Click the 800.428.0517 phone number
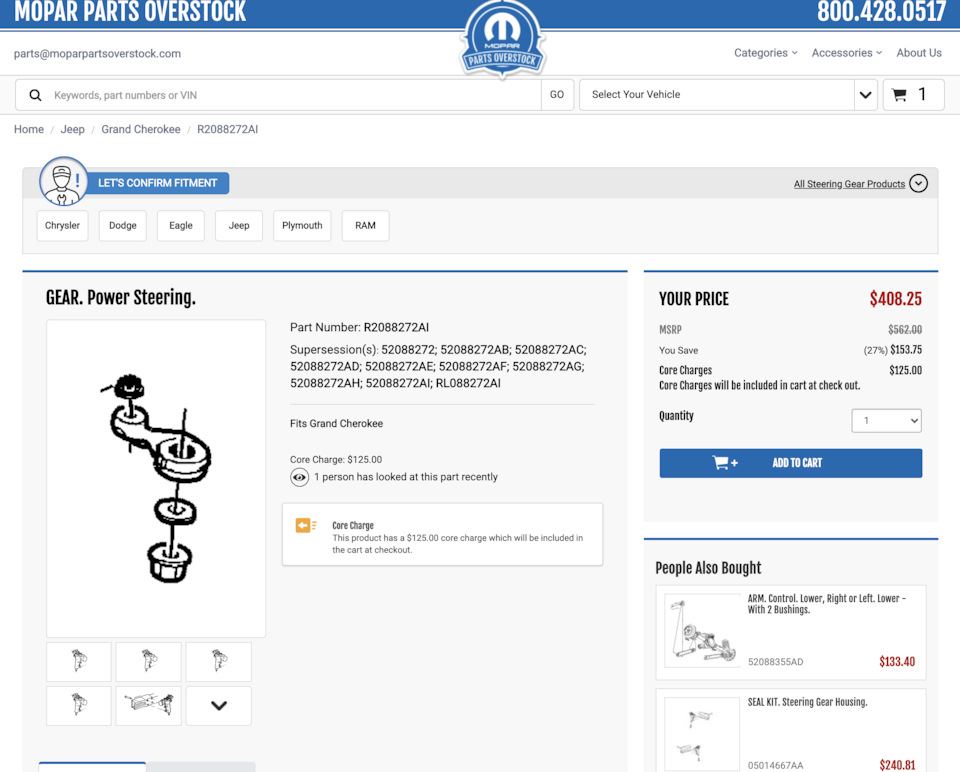Image resolution: width=960 pixels, height=772 pixels. click(x=881, y=11)
